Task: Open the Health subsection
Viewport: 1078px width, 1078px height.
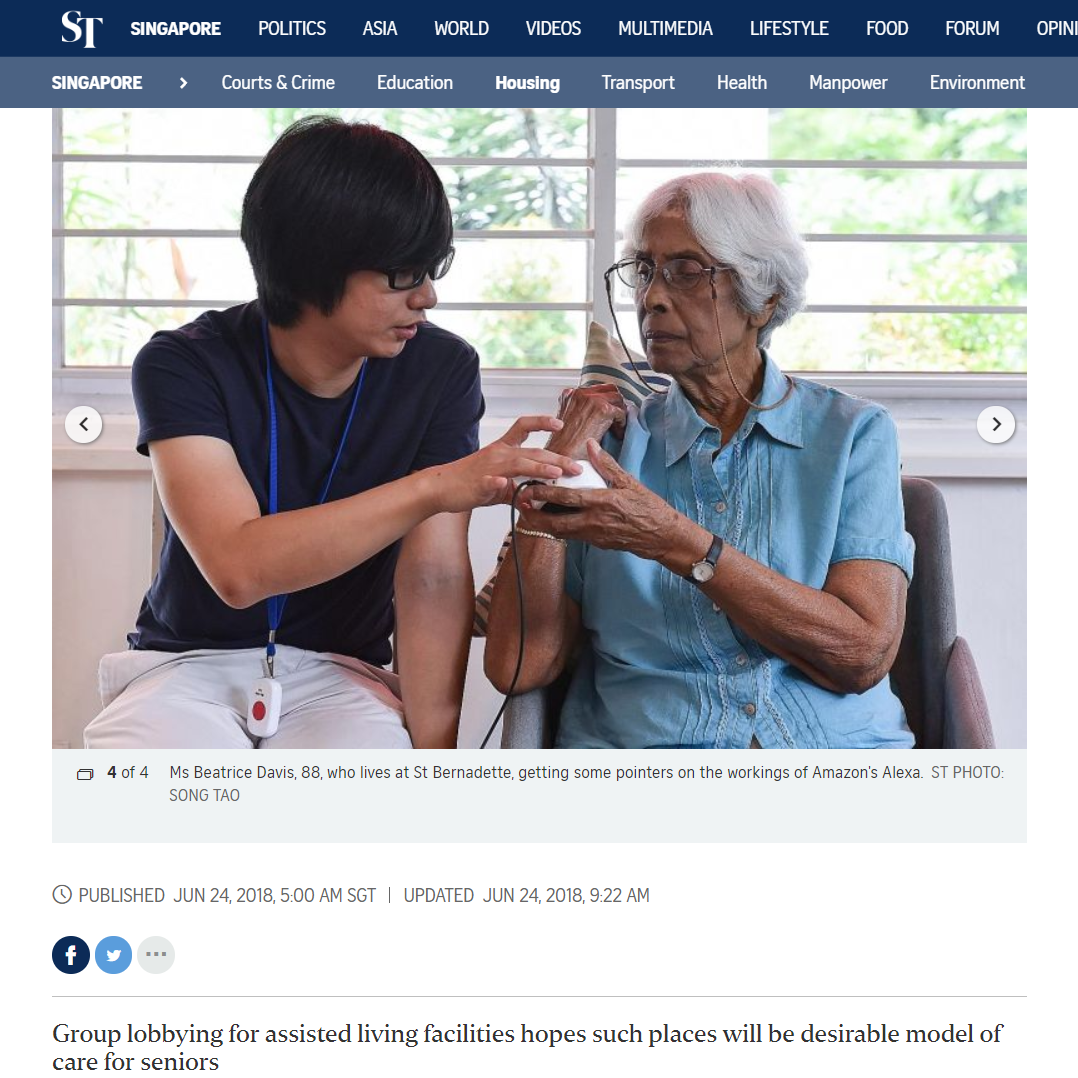Action: pyautogui.click(x=741, y=82)
